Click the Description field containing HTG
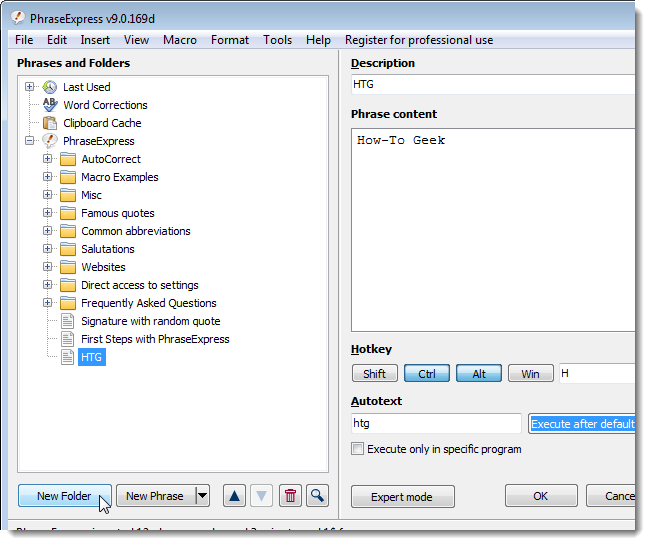The width and height of the screenshot is (650, 545). tap(493, 85)
